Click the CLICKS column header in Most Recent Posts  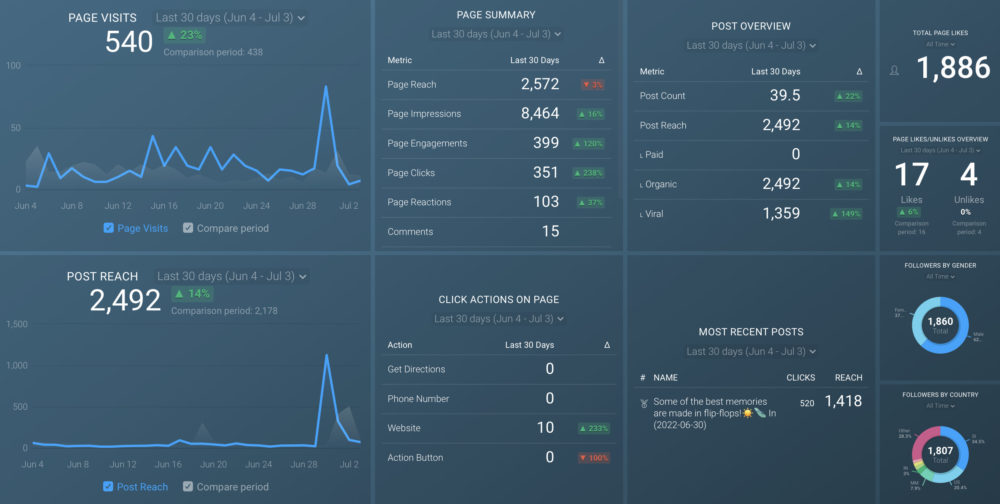pyautogui.click(x=800, y=378)
